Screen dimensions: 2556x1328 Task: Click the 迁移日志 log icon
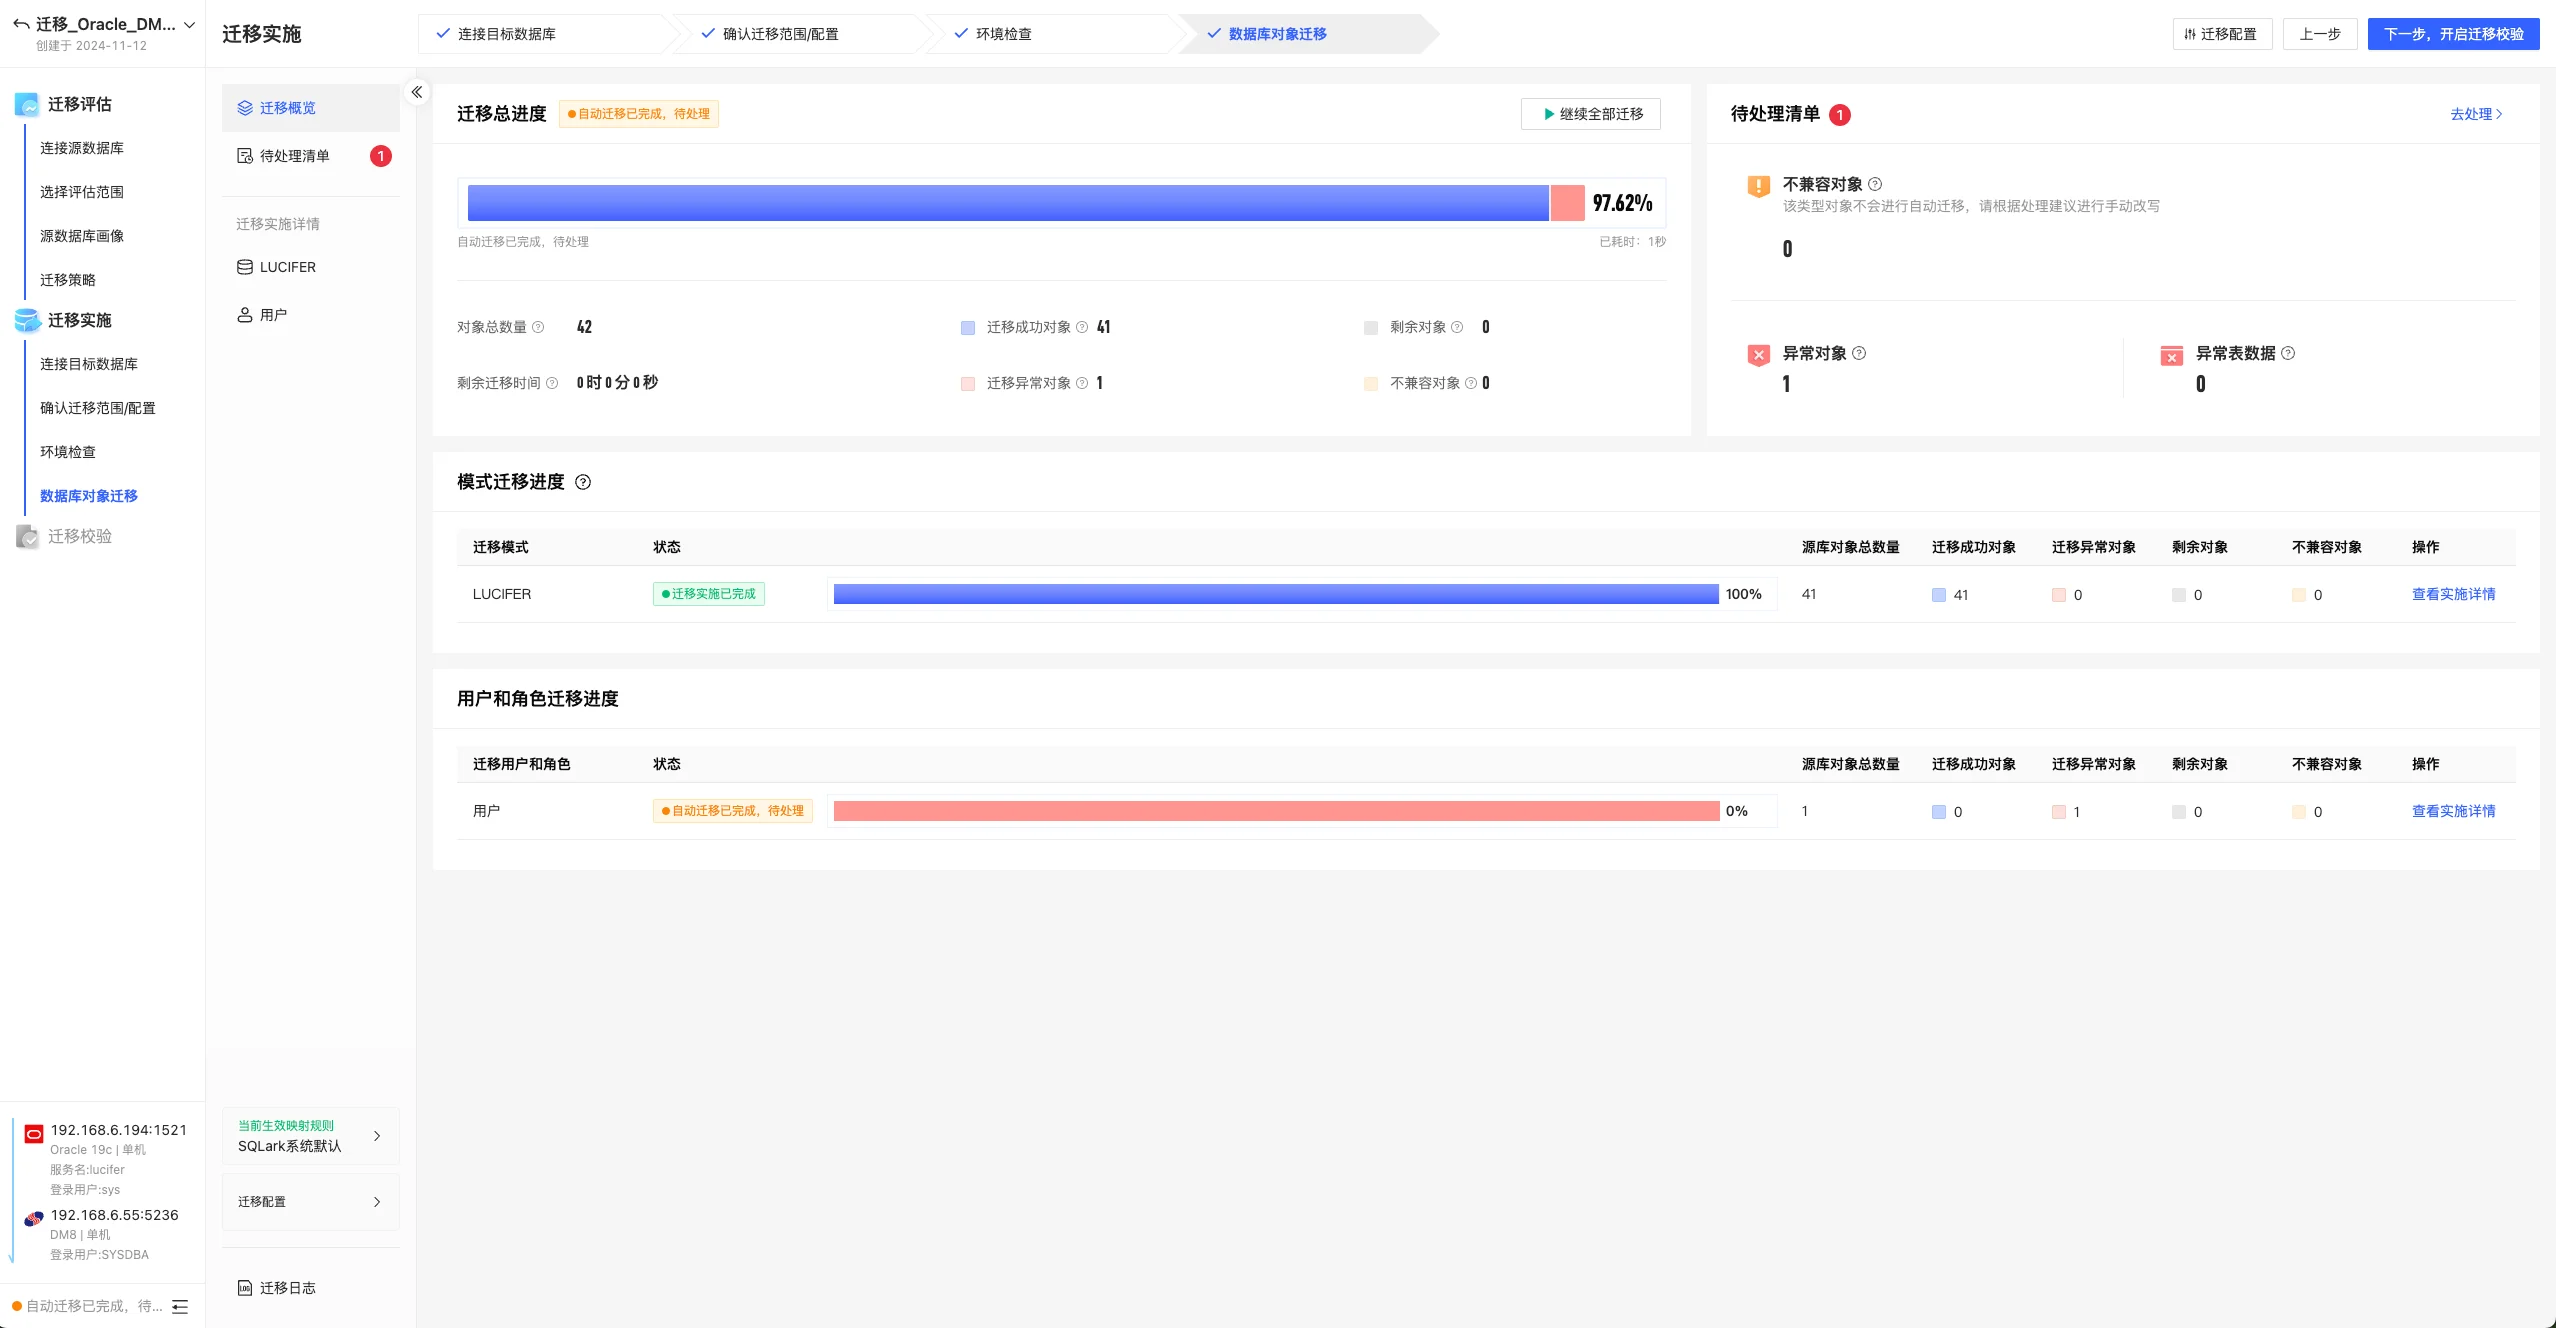click(245, 1288)
